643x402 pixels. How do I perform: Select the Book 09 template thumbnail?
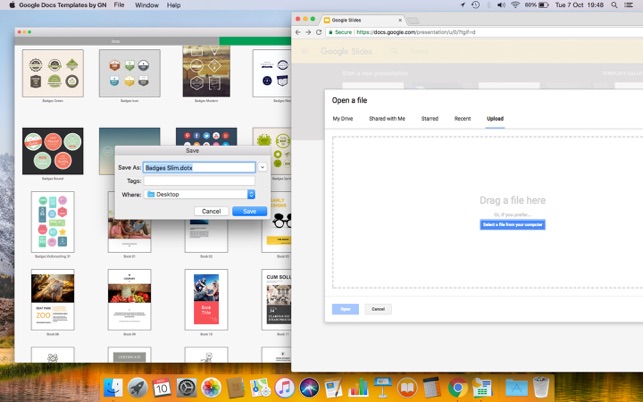tap(130, 299)
